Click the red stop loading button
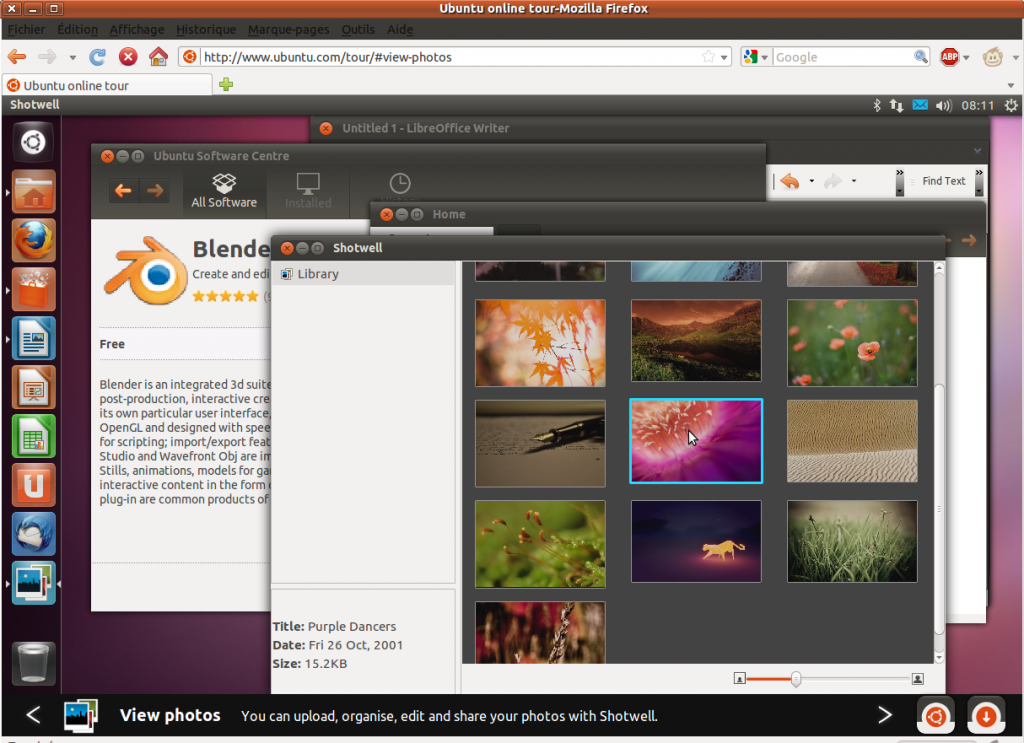Viewport: 1024px width, 743px height. 128,57
